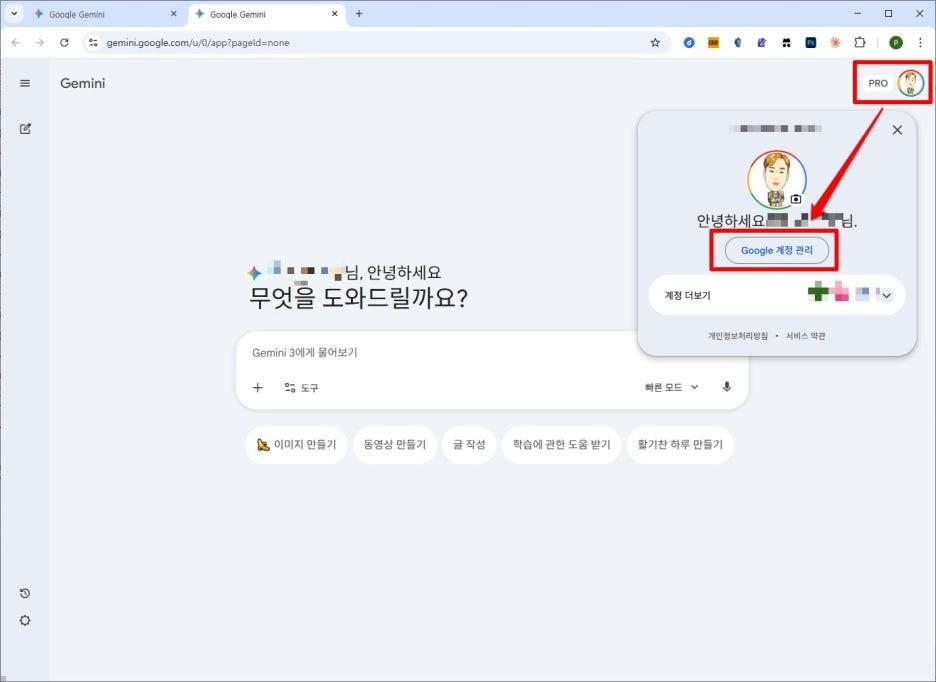Screen dimensions: 936x682
Task: Bookmark this page with the star icon
Action: [x=655, y=42]
